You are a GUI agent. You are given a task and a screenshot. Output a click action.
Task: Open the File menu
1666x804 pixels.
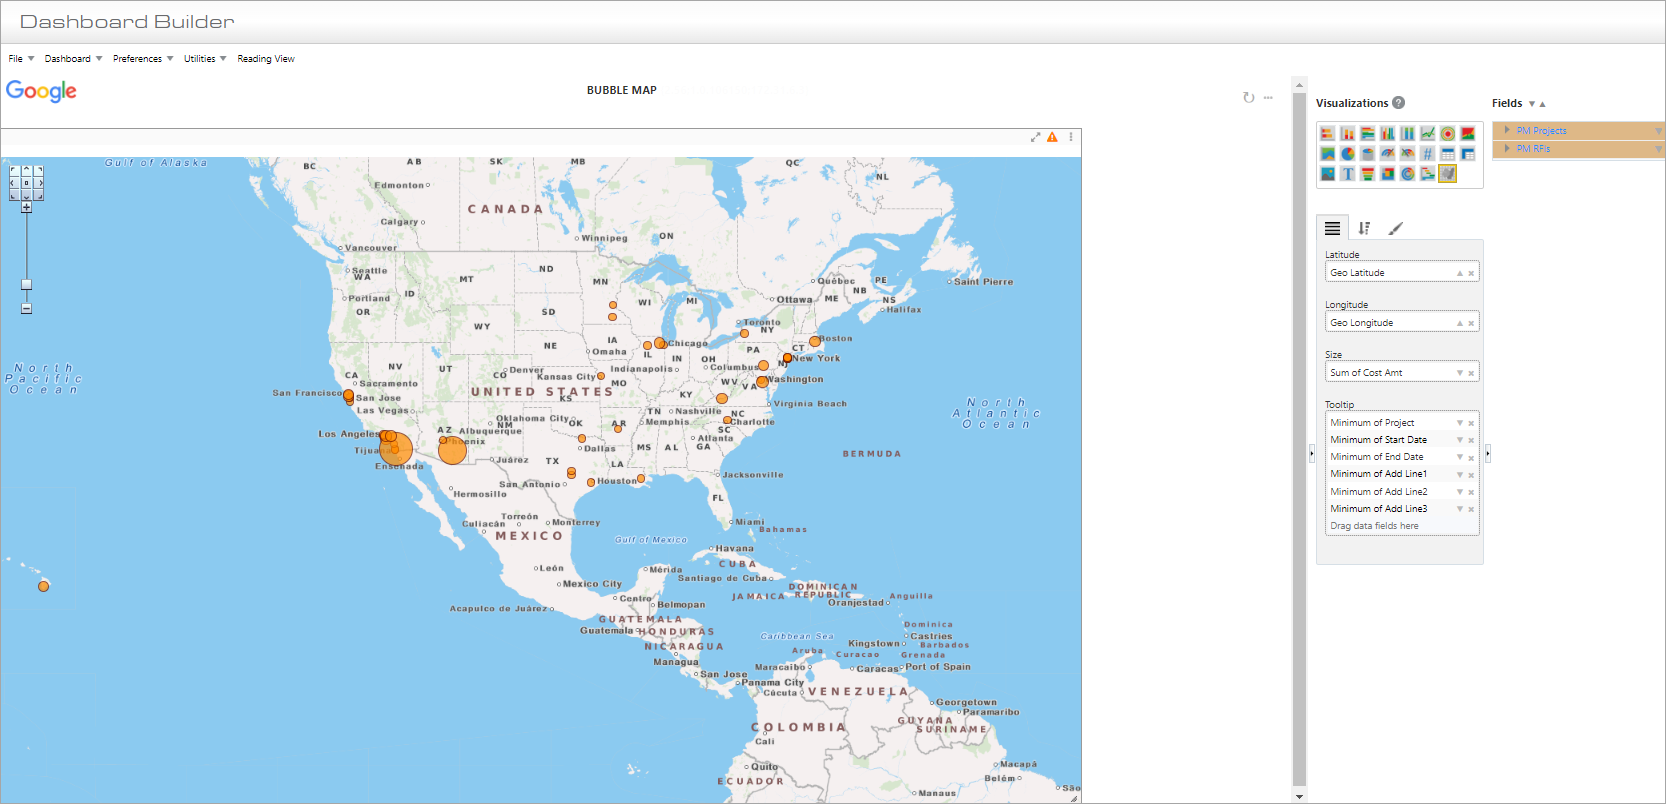21,59
